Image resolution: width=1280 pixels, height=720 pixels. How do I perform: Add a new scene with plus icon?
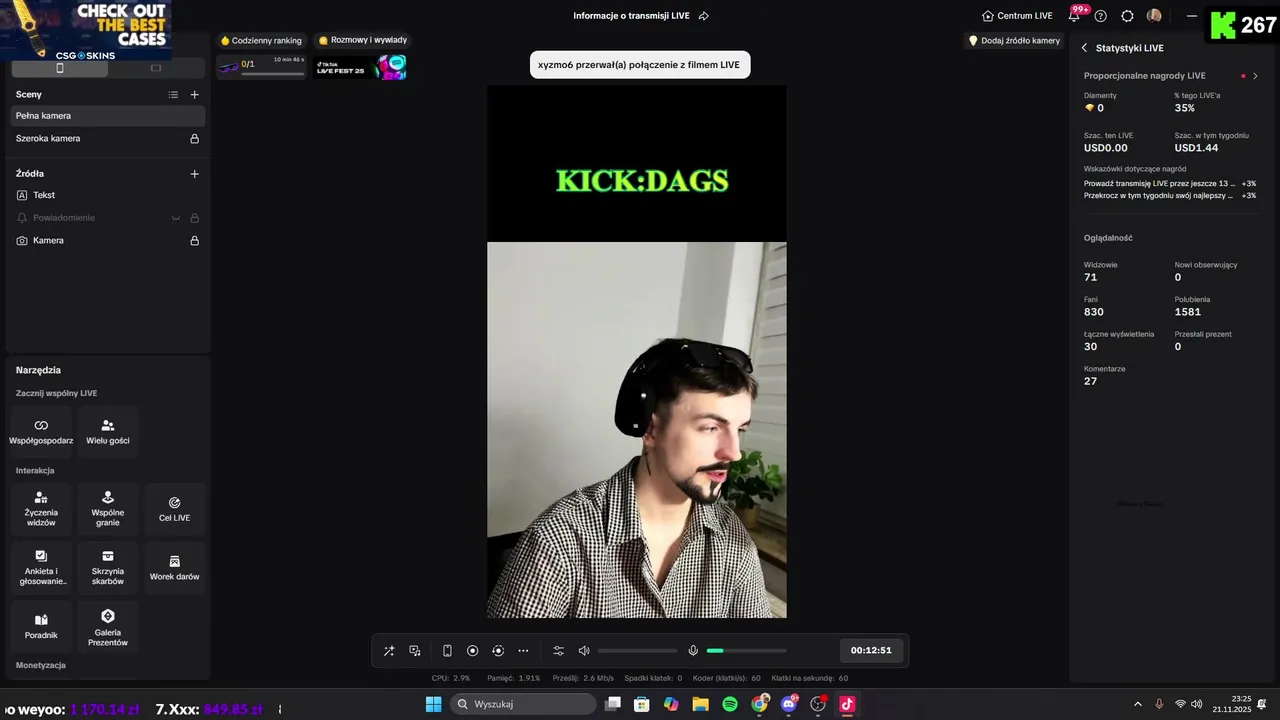coord(195,94)
